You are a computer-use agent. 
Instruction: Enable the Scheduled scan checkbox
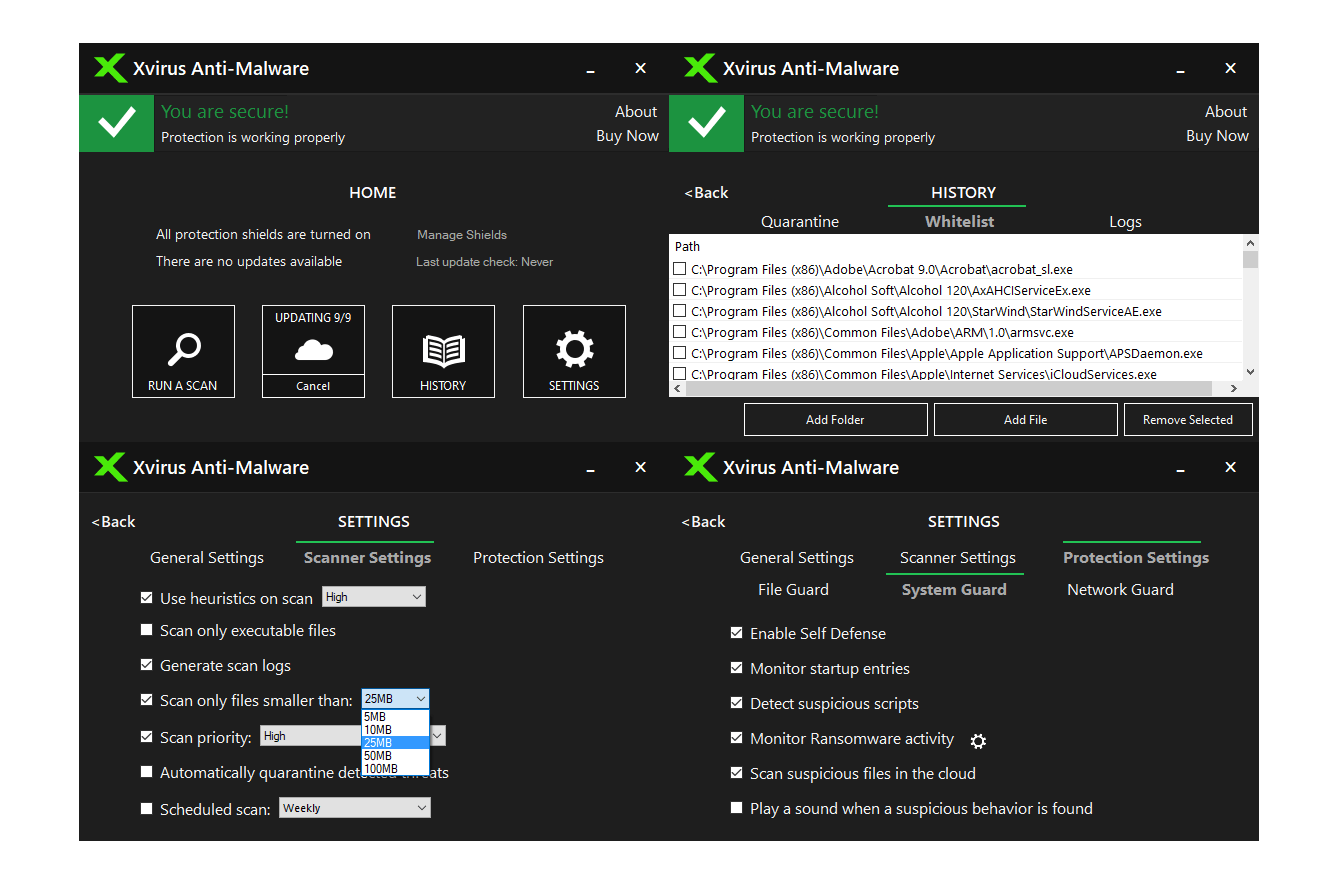point(147,809)
